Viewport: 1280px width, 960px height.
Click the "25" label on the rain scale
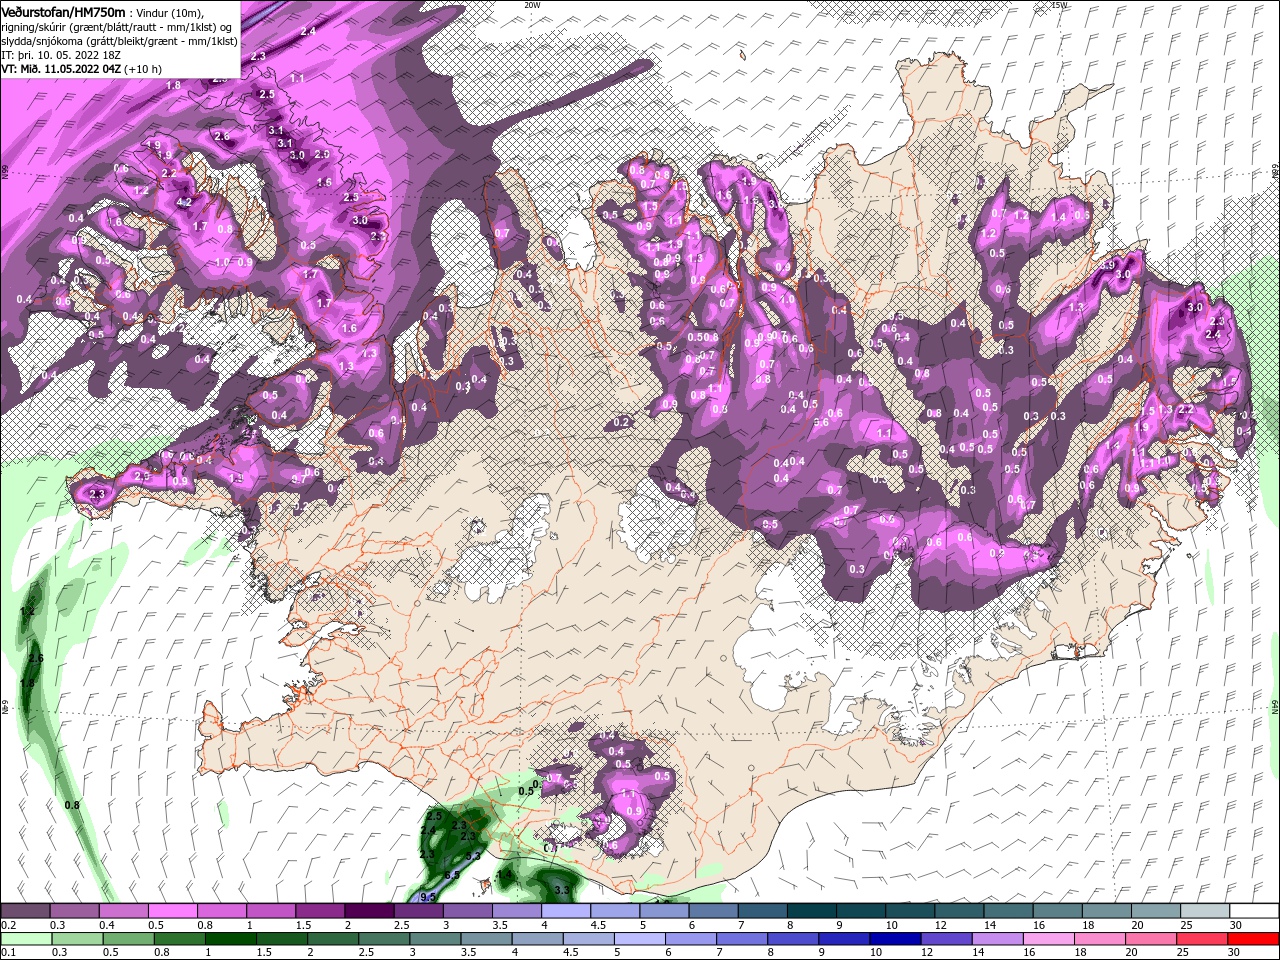(1185, 953)
